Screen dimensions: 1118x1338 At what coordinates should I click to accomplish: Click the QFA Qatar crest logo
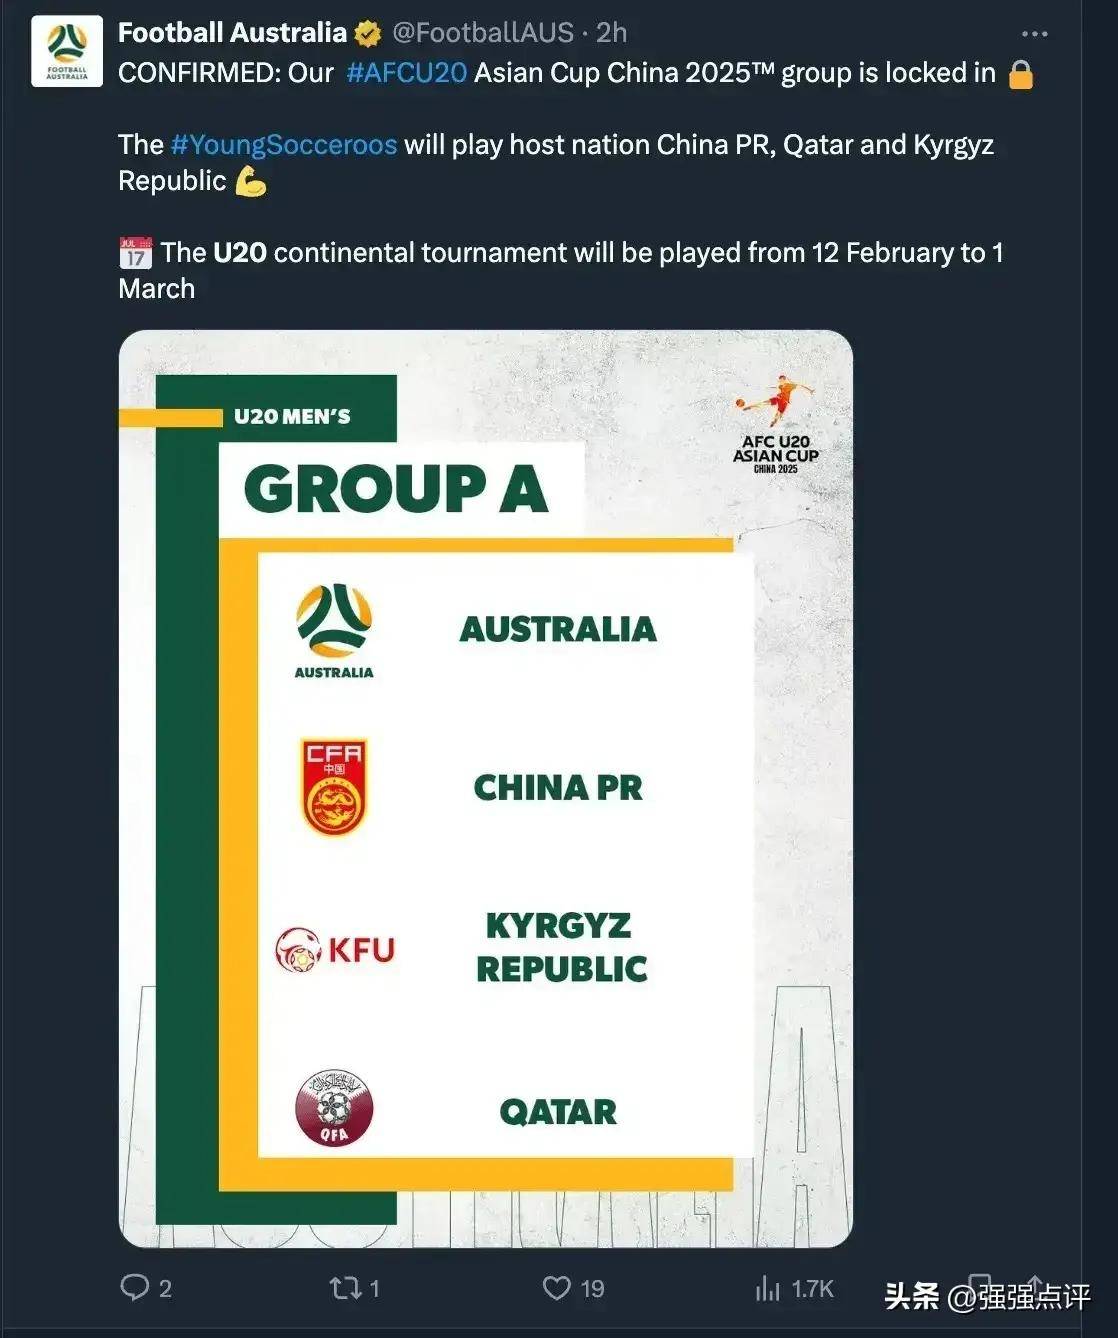pos(334,1108)
